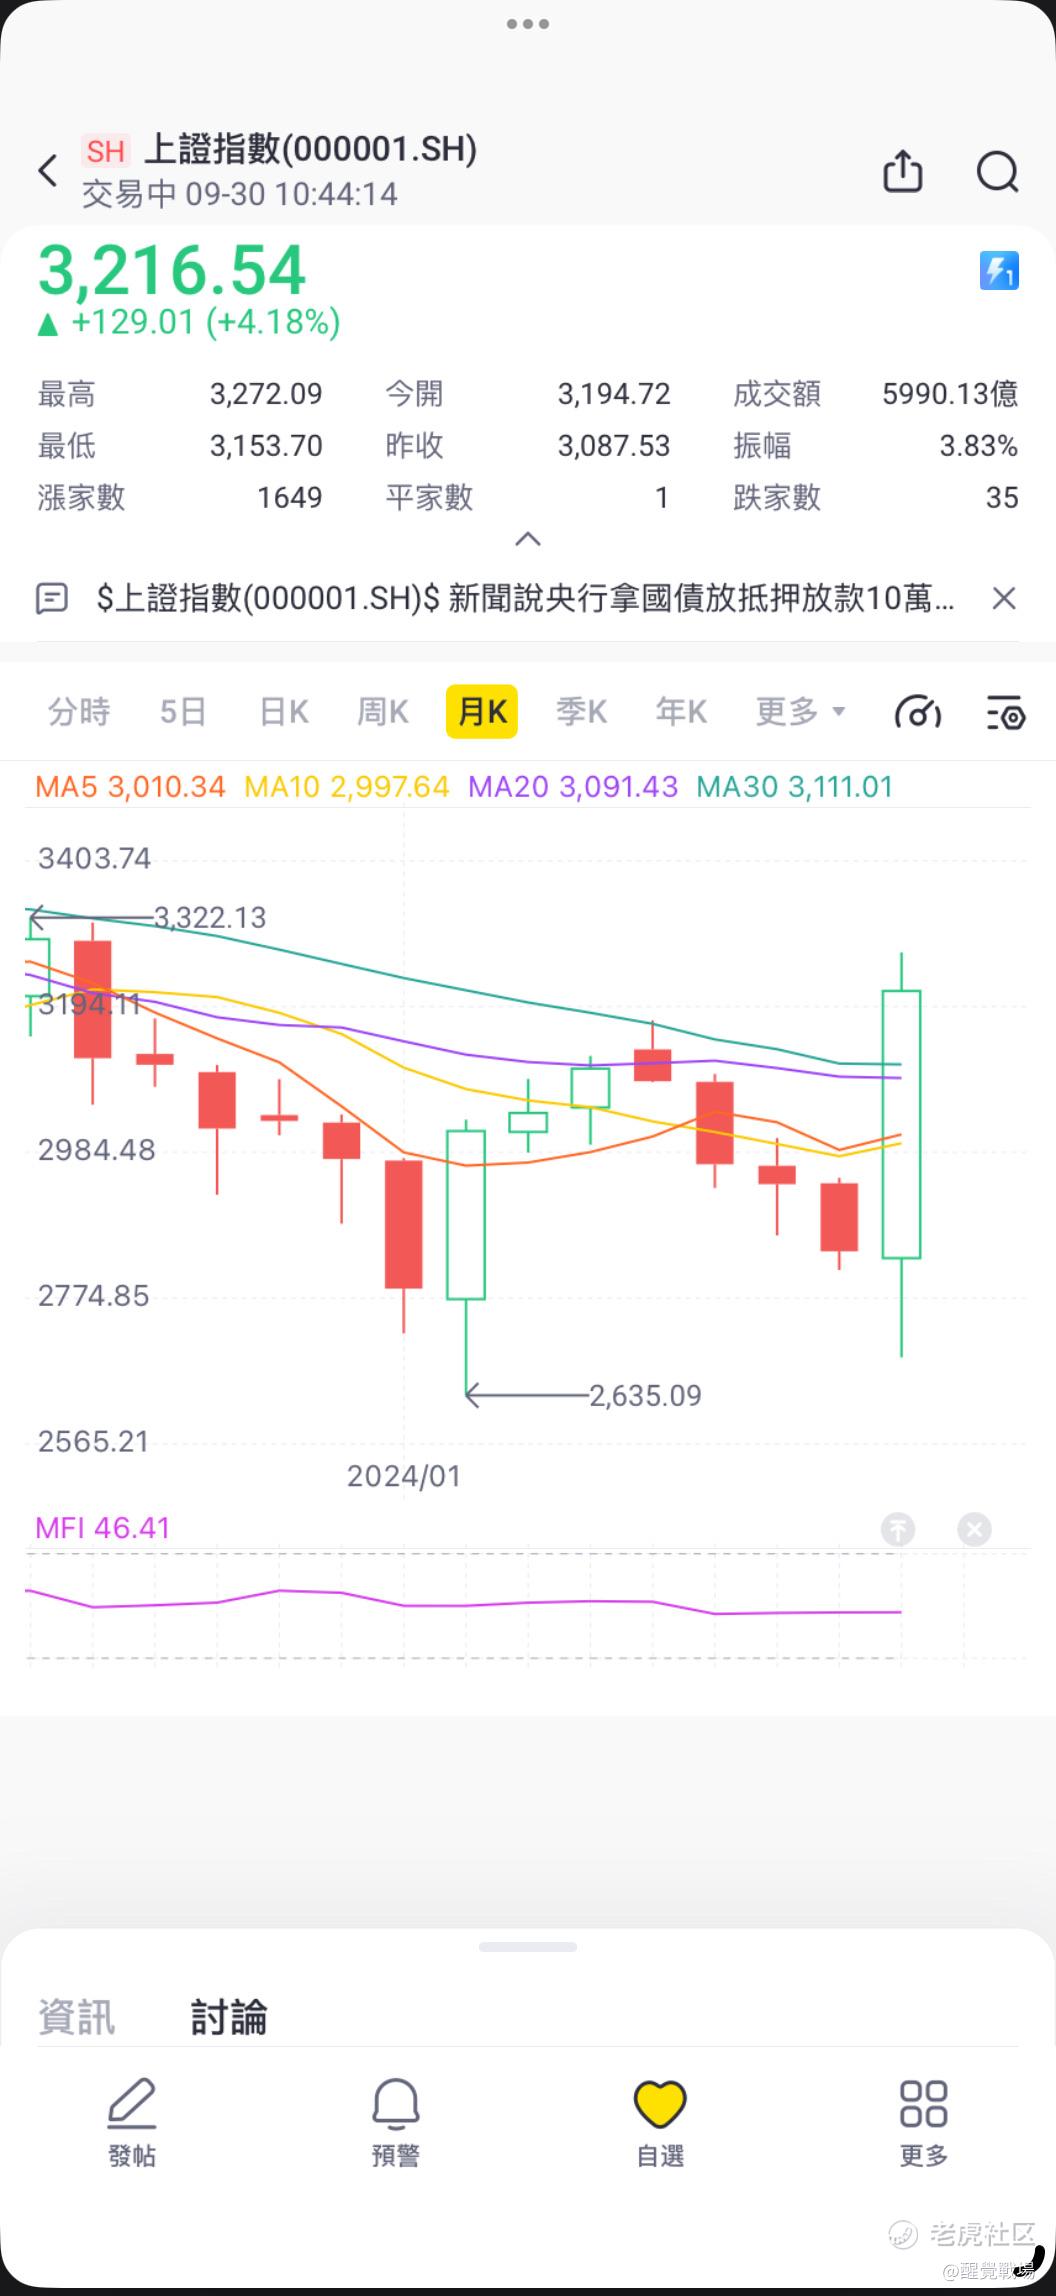Switch to the 日K chart tab
Viewport: 1056px width, 2296px height.
coord(284,712)
